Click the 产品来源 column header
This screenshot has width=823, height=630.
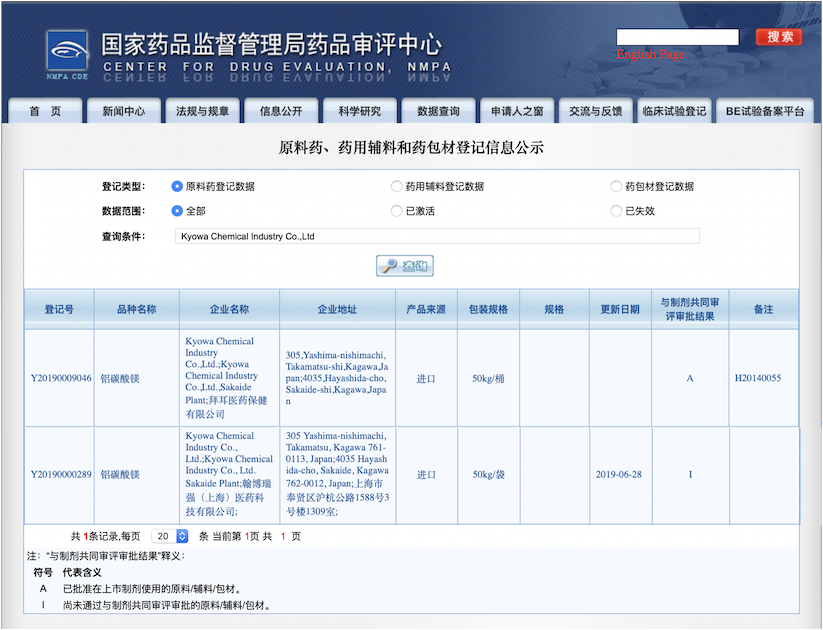[426, 309]
